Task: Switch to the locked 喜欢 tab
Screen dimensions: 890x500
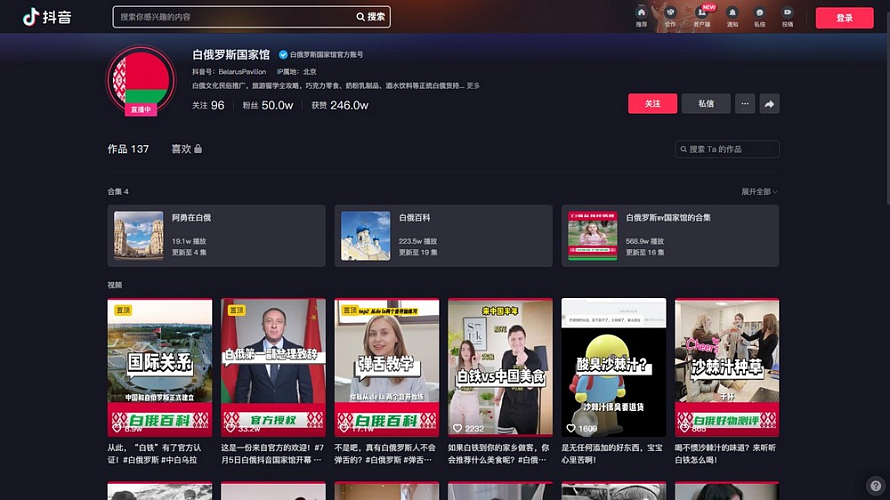Action: (x=186, y=149)
